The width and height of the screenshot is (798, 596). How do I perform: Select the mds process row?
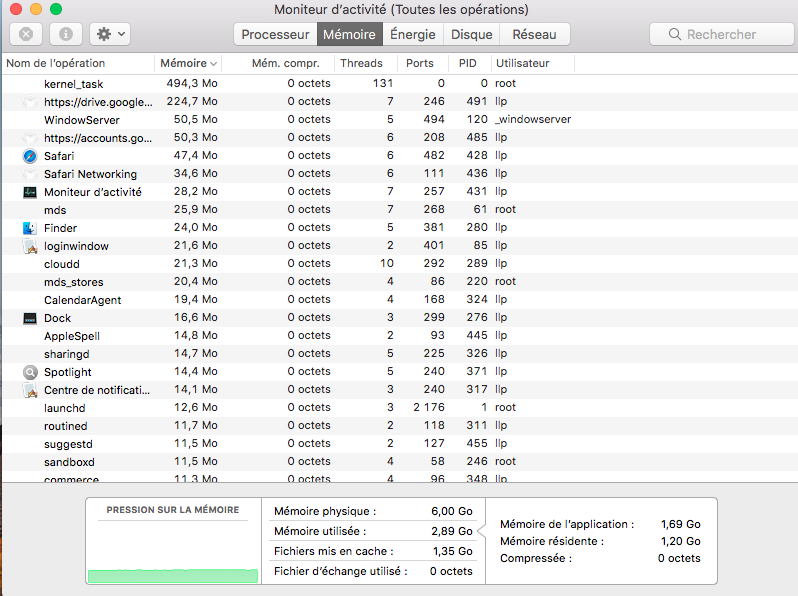(x=399, y=210)
